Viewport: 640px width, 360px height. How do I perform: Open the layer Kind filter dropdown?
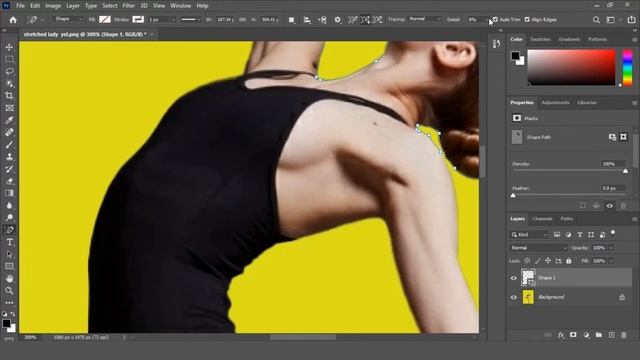tap(529, 235)
